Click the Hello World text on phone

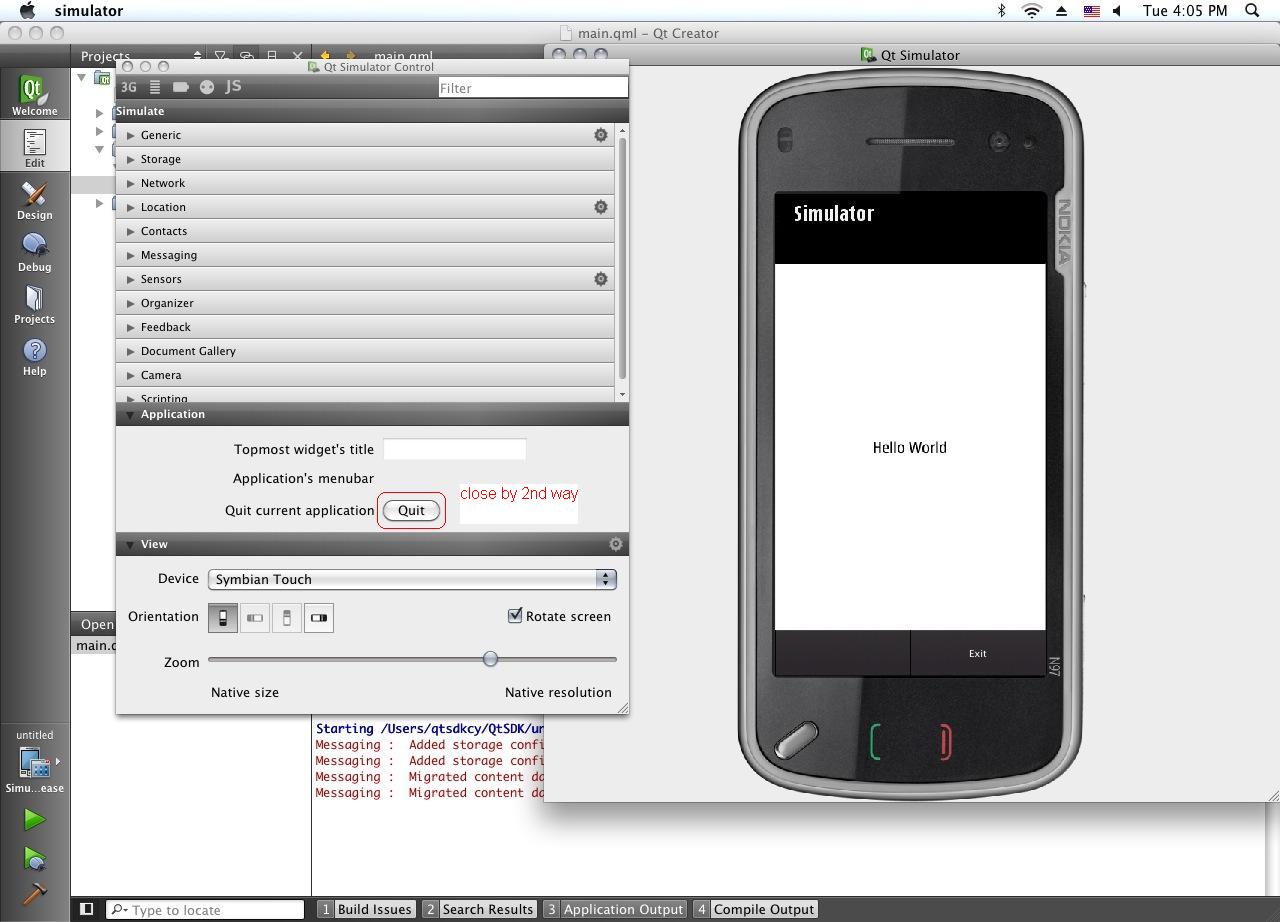pyautogui.click(x=909, y=448)
